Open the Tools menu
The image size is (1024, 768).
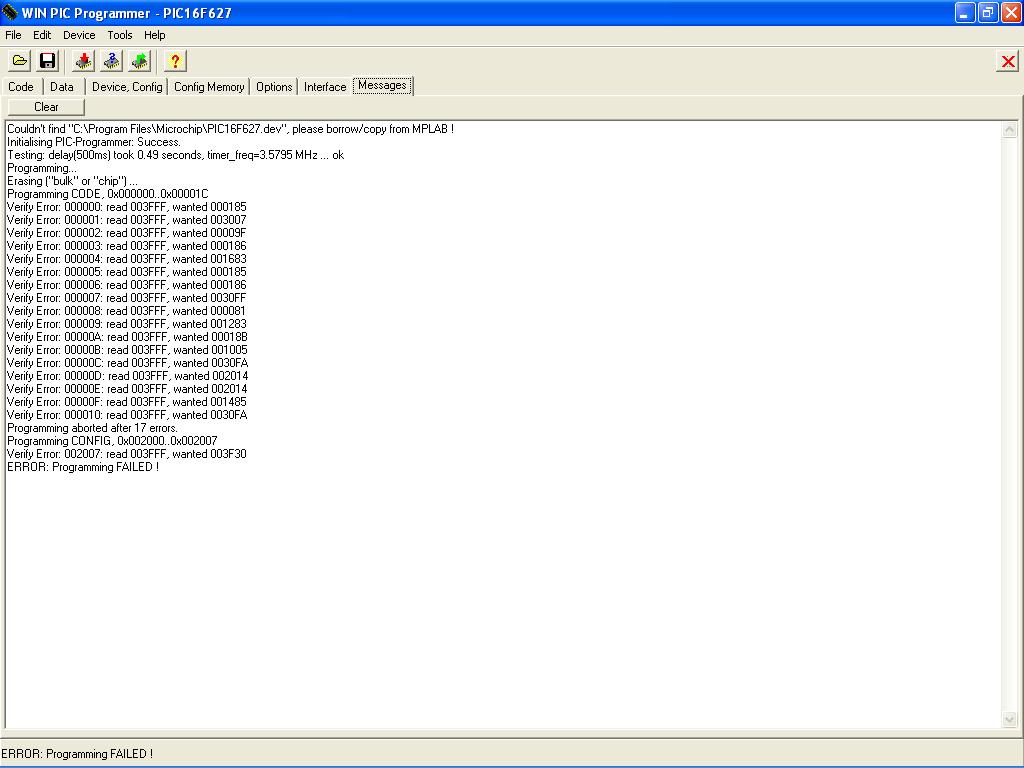(x=120, y=35)
